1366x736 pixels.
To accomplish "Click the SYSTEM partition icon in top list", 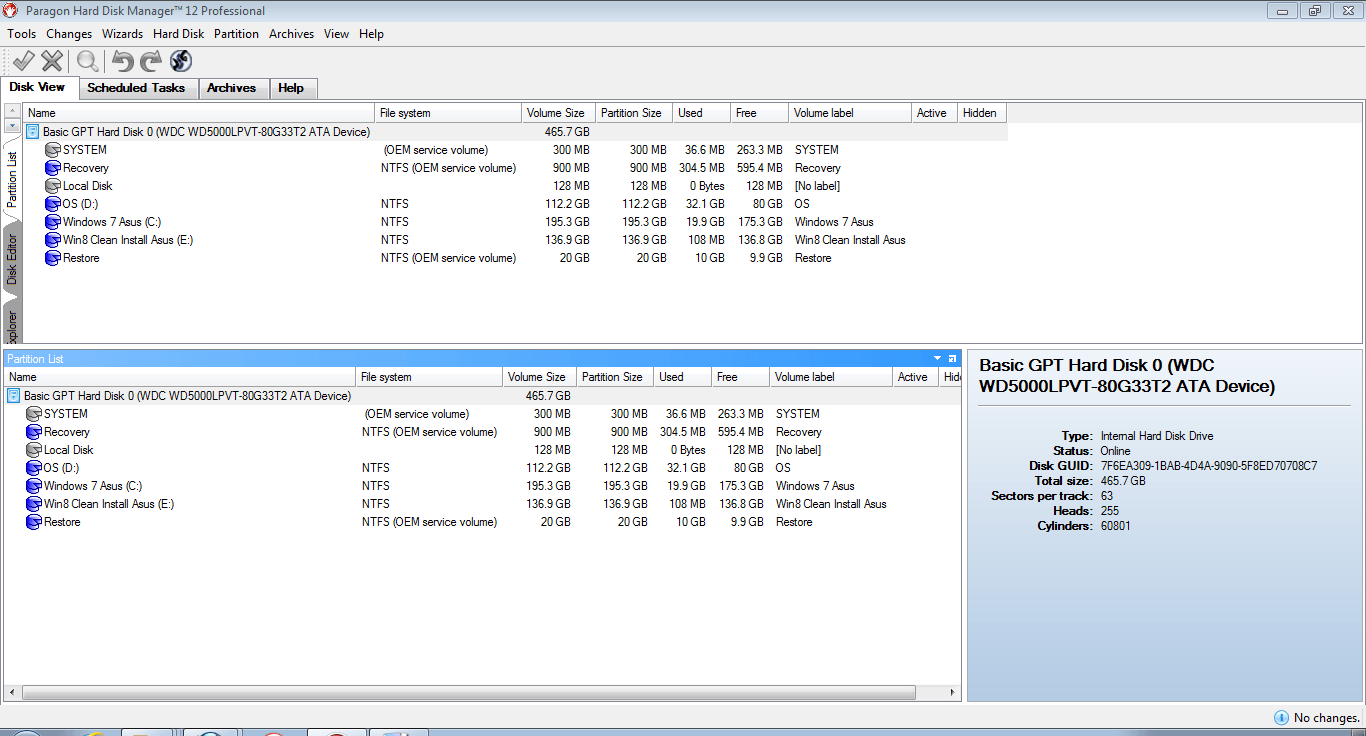I will click(53, 150).
